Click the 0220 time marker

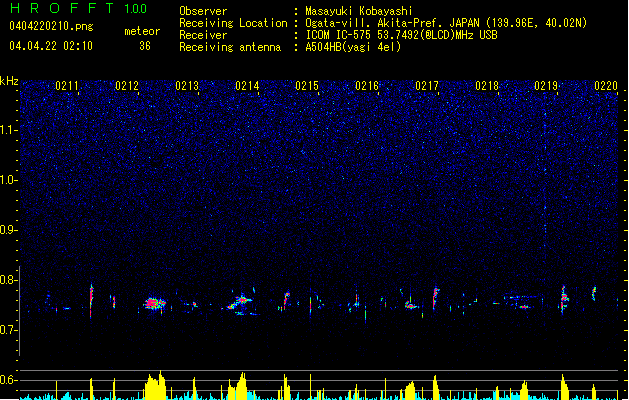(606, 86)
